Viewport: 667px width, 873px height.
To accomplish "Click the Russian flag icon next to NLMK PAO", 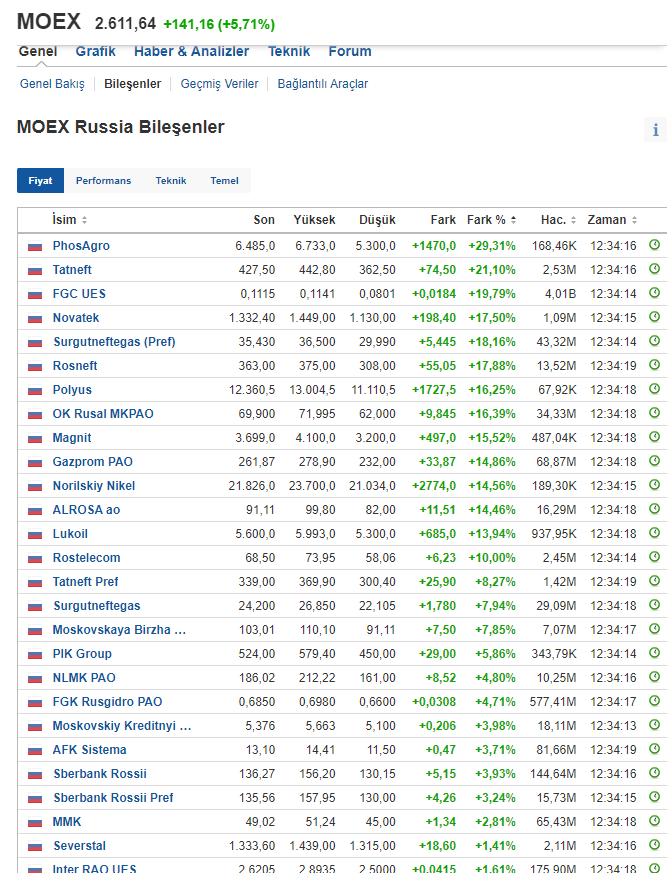I will coord(35,678).
